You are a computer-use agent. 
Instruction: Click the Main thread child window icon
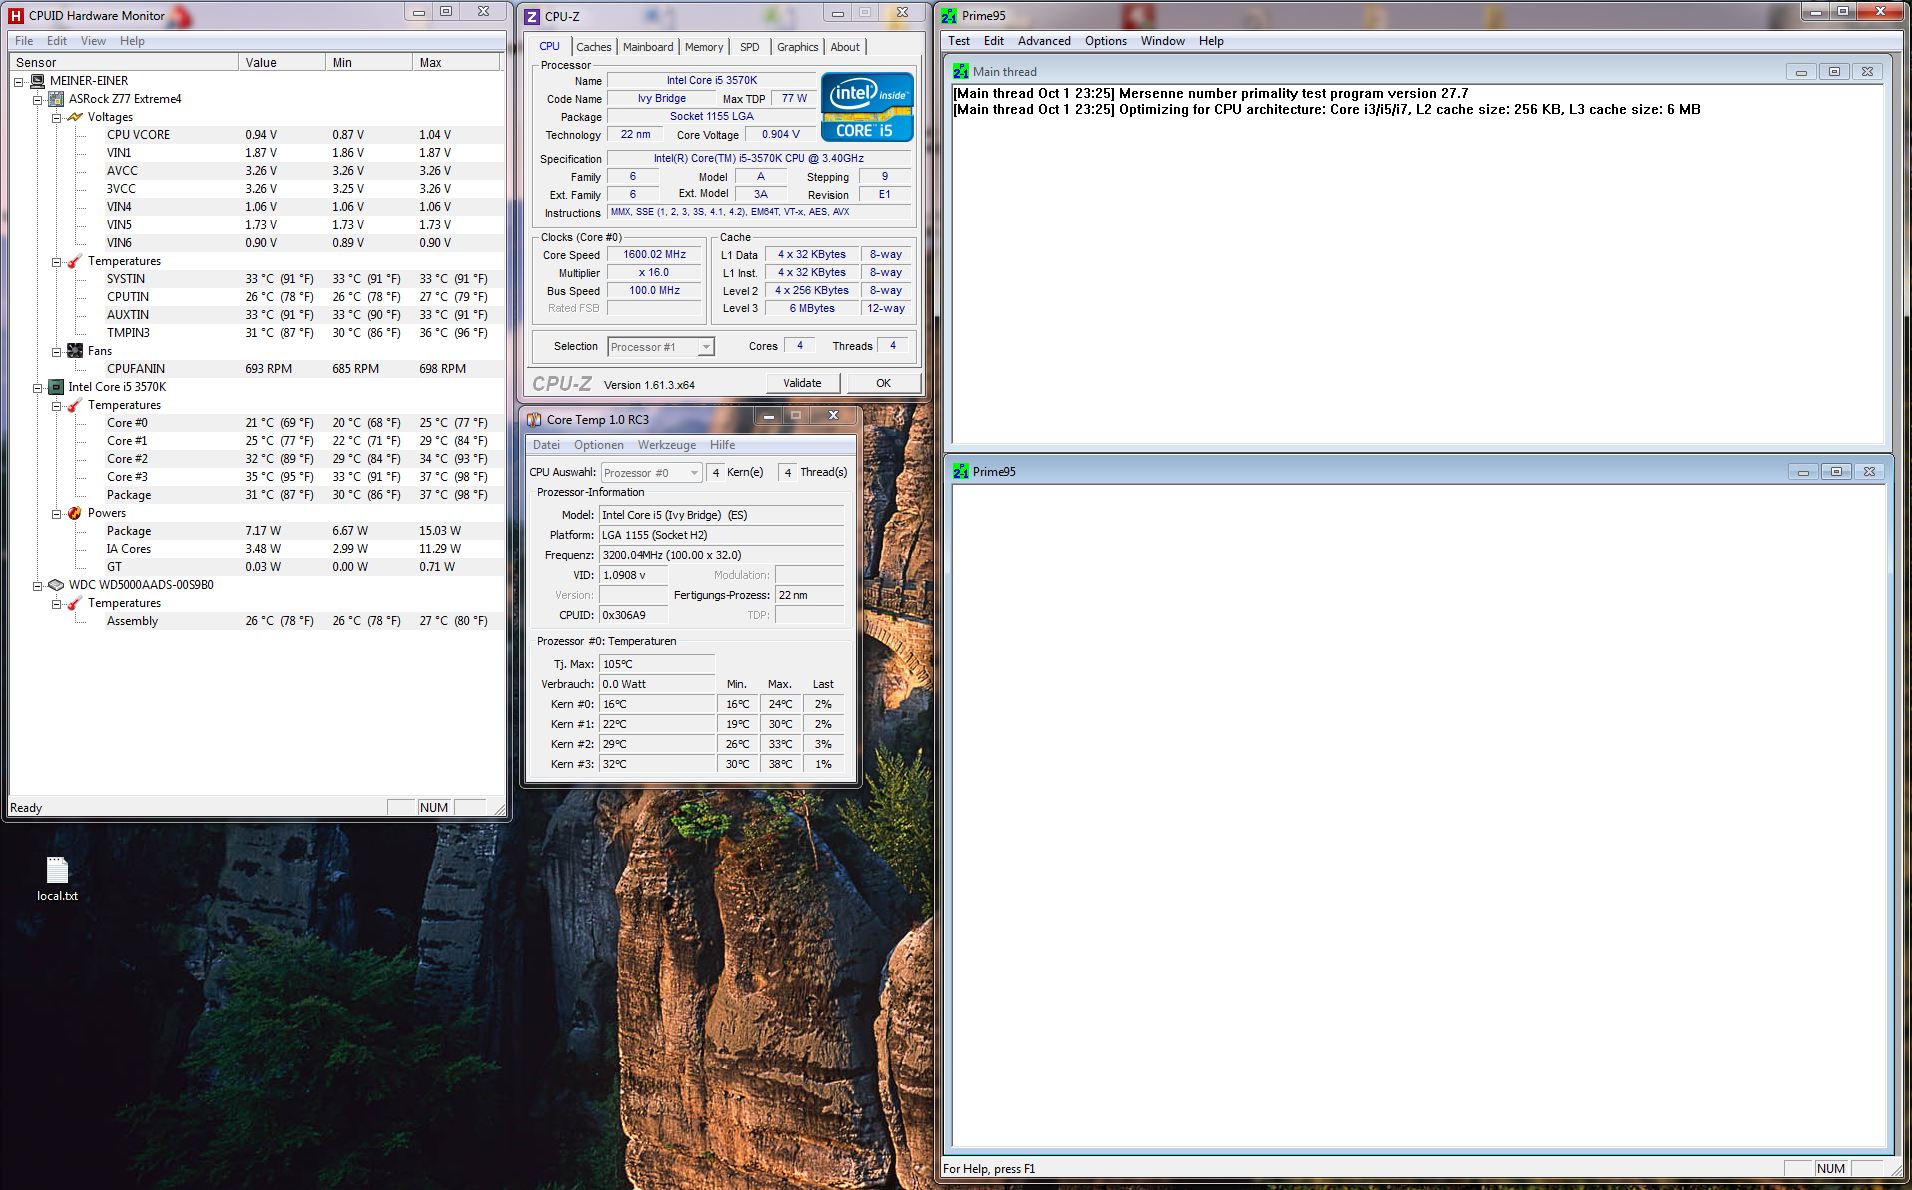961,71
